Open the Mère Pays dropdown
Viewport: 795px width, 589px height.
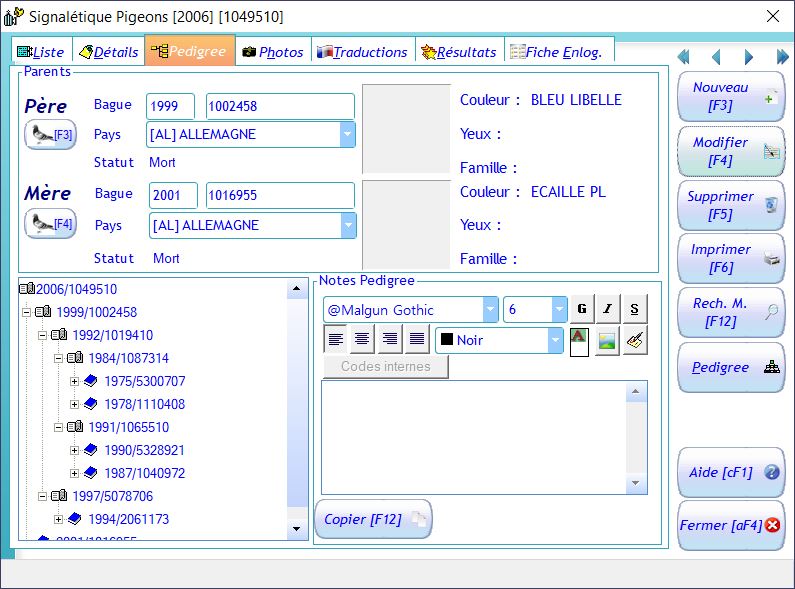click(348, 225)
